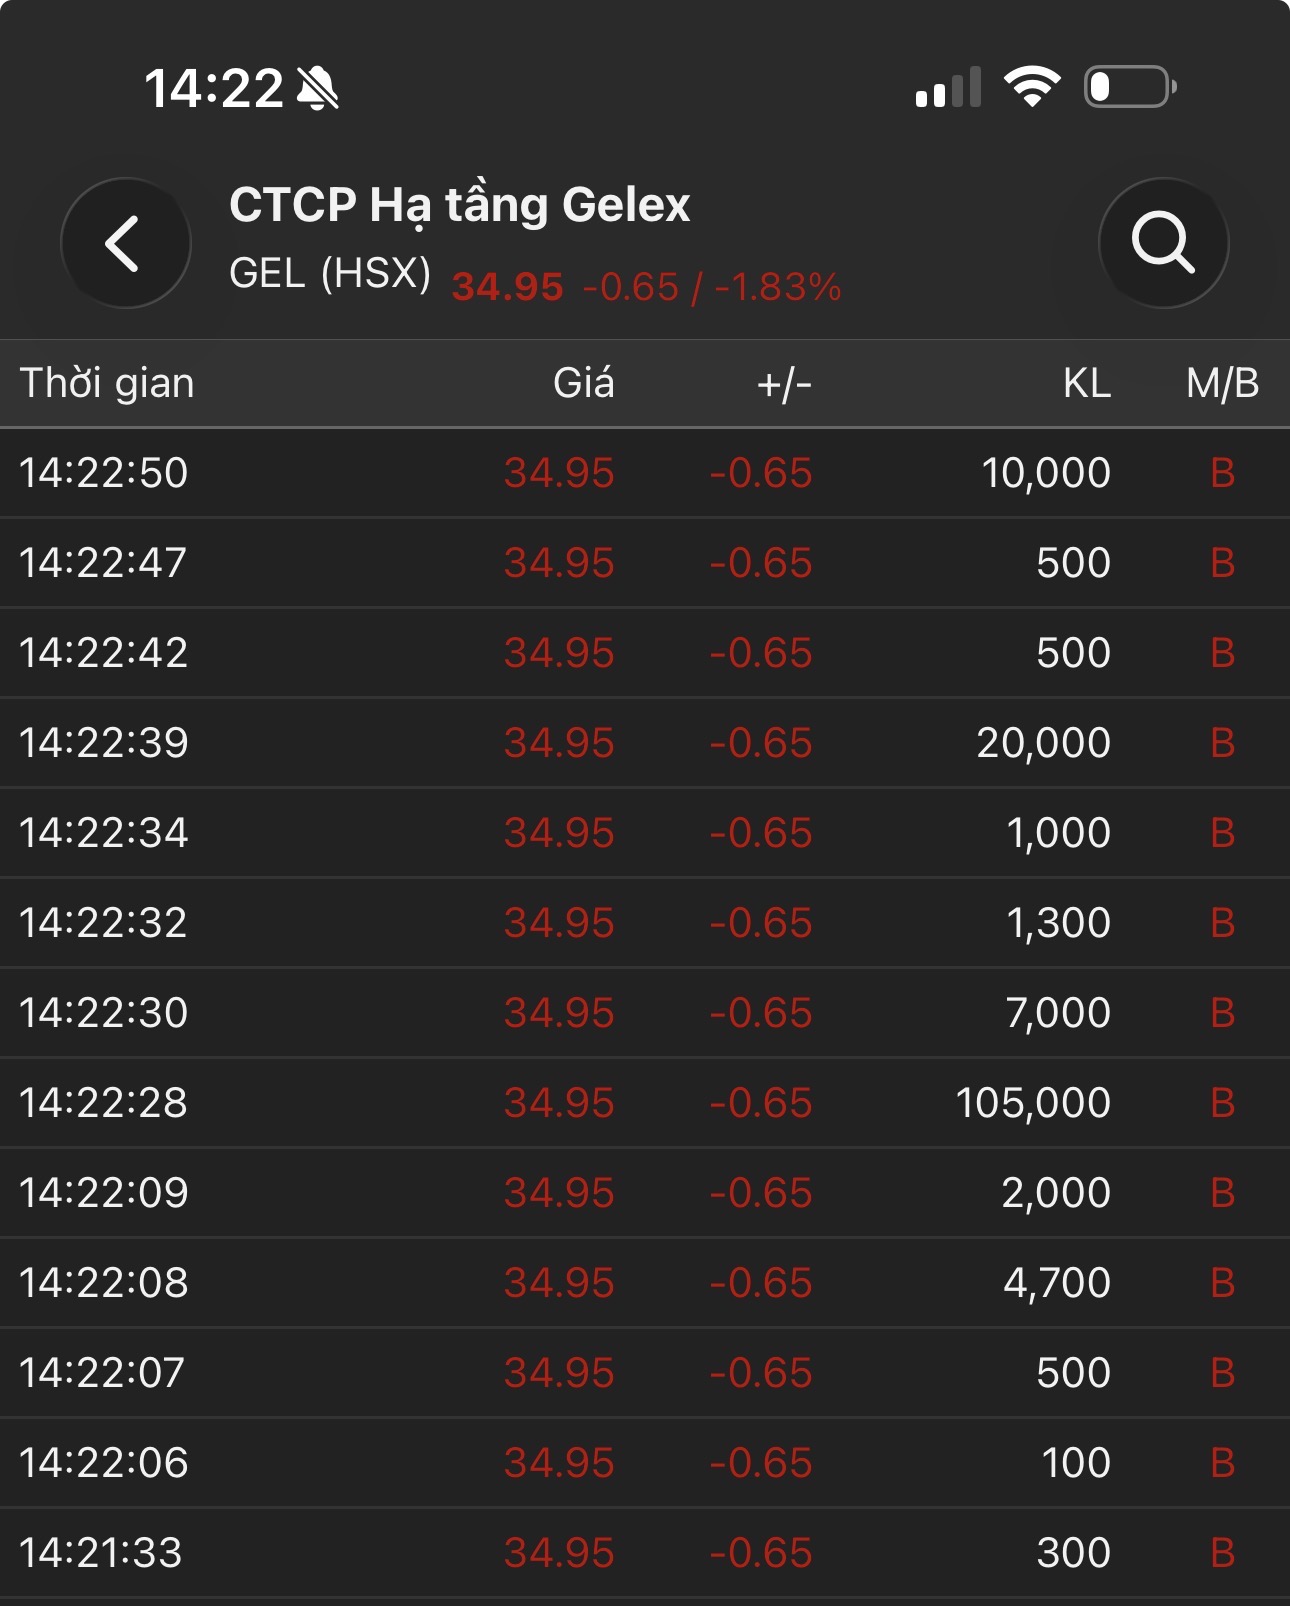Tap the +/- column header
Image resolution: width=1290 pixels, height=1606 pixels.
pyautogui.click(x=784, y=383)
